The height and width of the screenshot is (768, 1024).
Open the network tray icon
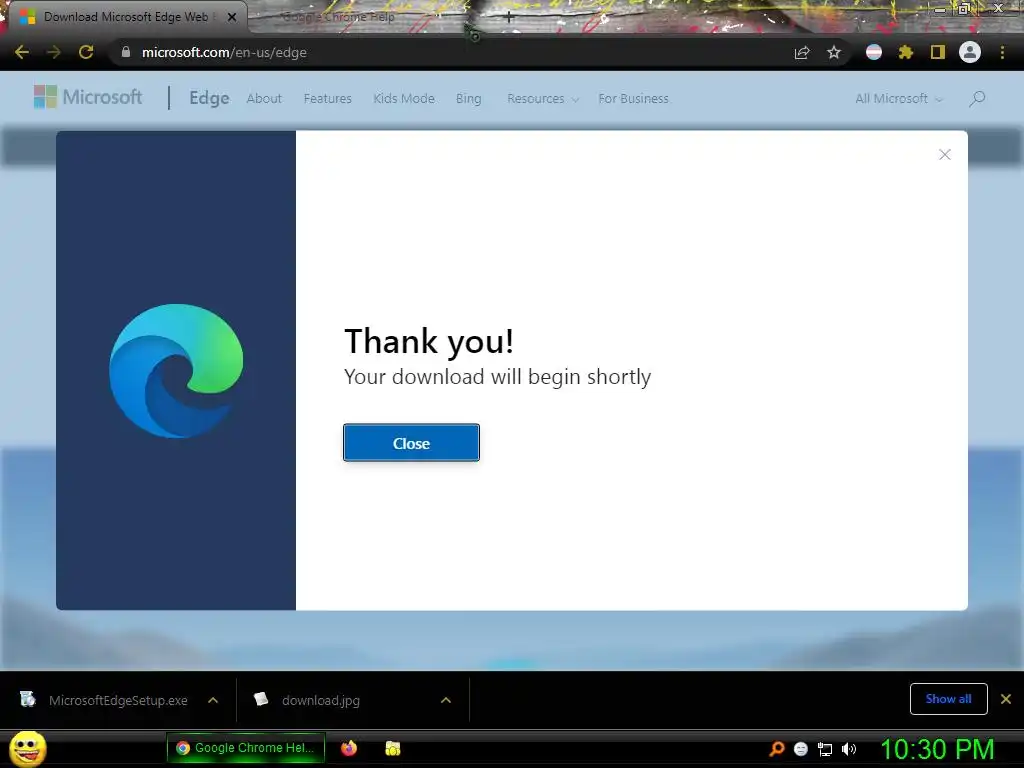tap(825, 750)
